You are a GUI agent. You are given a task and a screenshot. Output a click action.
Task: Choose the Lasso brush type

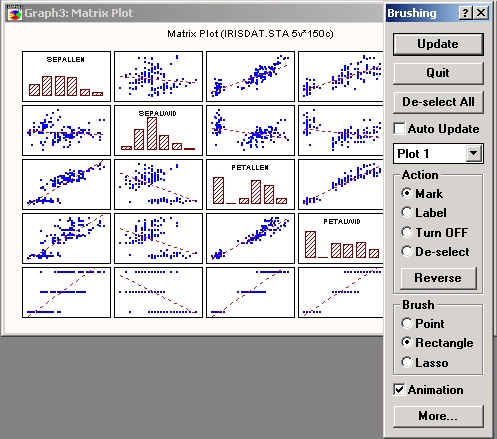tap(407, 362)
